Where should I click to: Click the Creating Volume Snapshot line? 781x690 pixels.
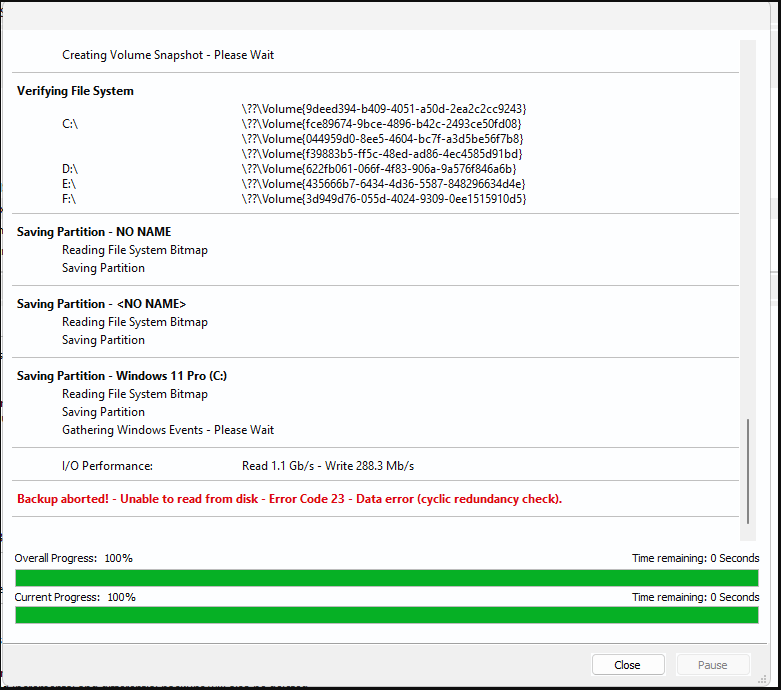[168, 55]
